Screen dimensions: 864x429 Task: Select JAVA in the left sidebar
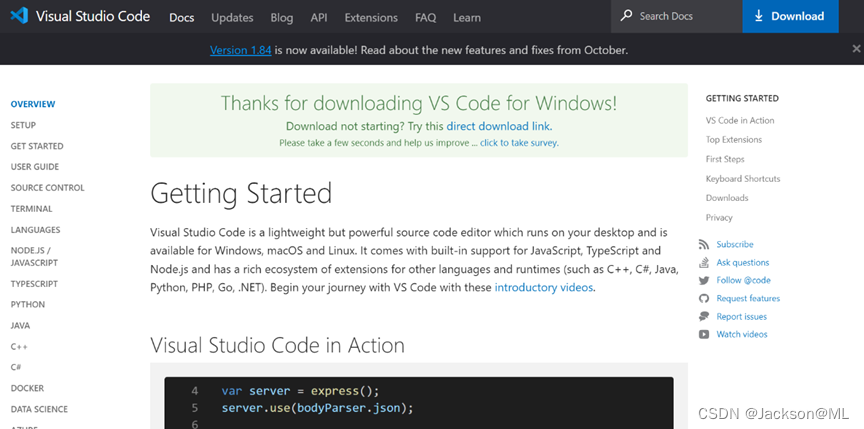20,325
